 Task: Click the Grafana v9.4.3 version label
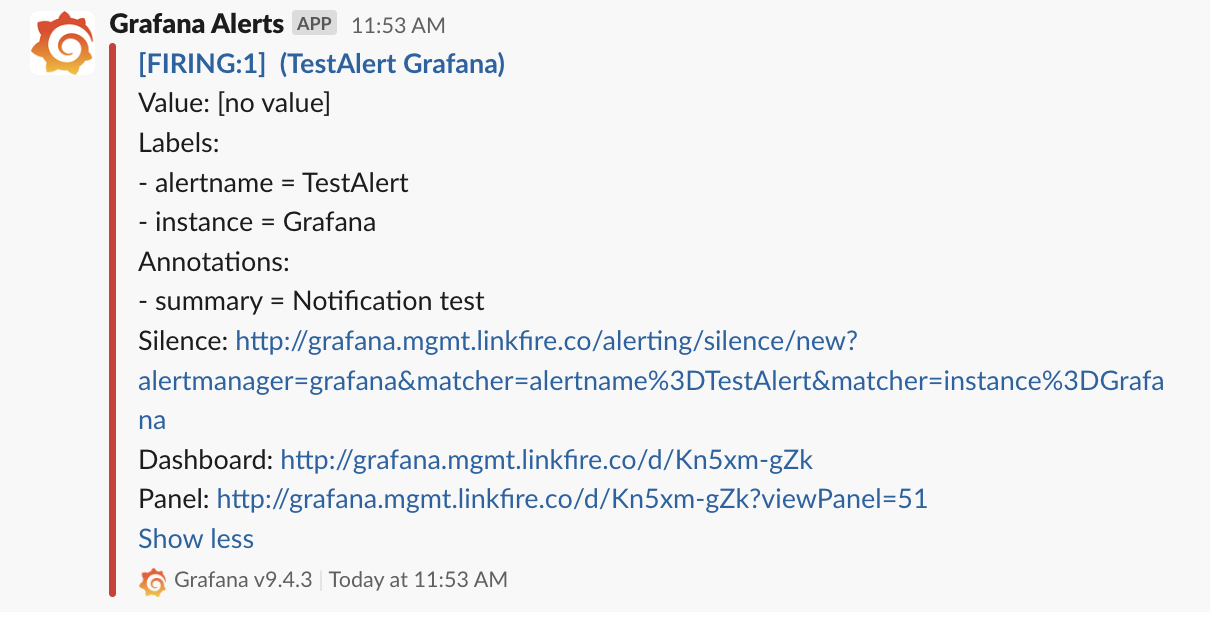(245, 580)
